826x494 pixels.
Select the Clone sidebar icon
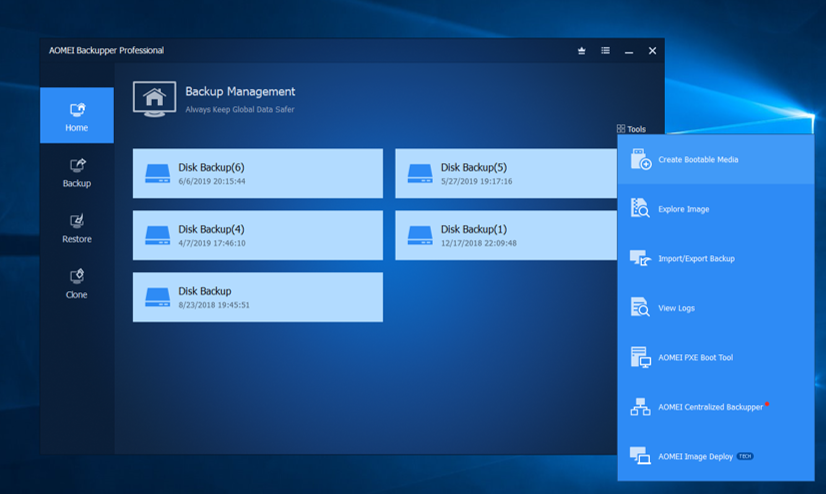77,283
